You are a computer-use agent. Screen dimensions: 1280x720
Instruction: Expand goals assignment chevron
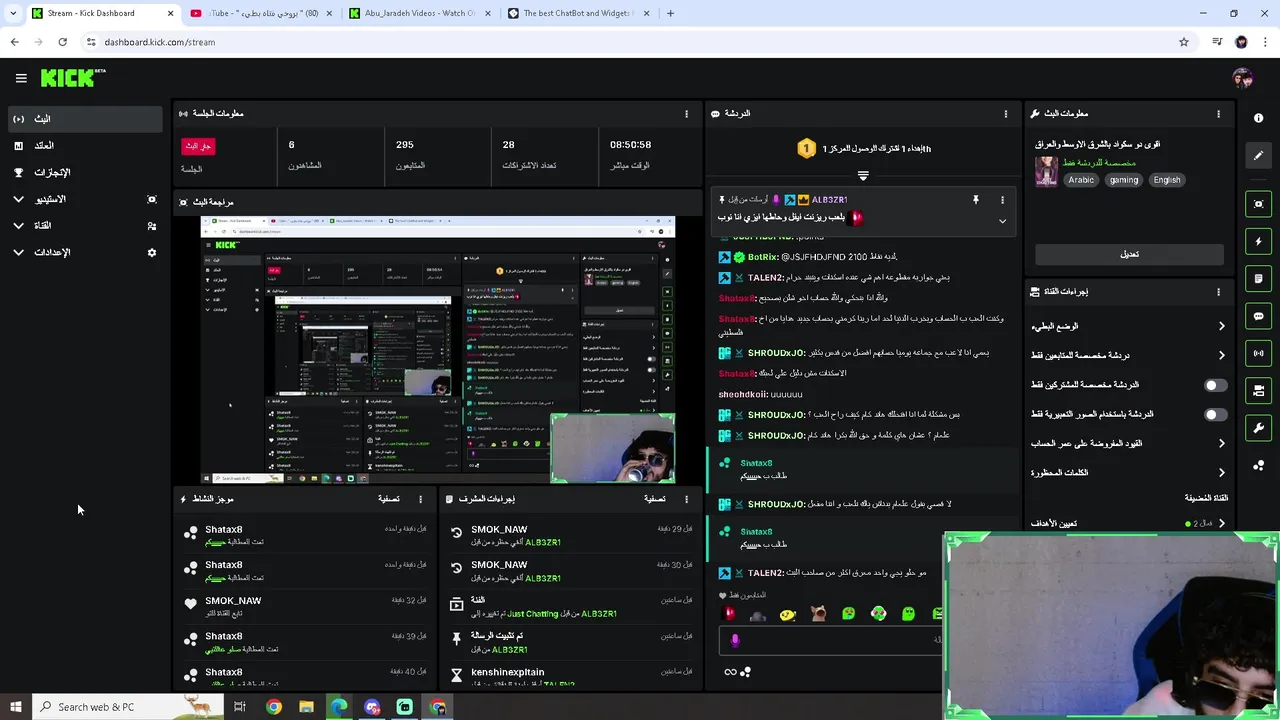click(x=1221, y=523)
